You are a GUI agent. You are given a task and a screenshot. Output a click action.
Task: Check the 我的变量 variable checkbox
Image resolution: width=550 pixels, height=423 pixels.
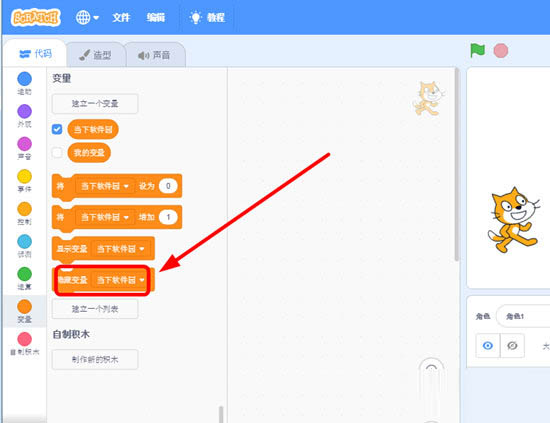coord(57,153)
